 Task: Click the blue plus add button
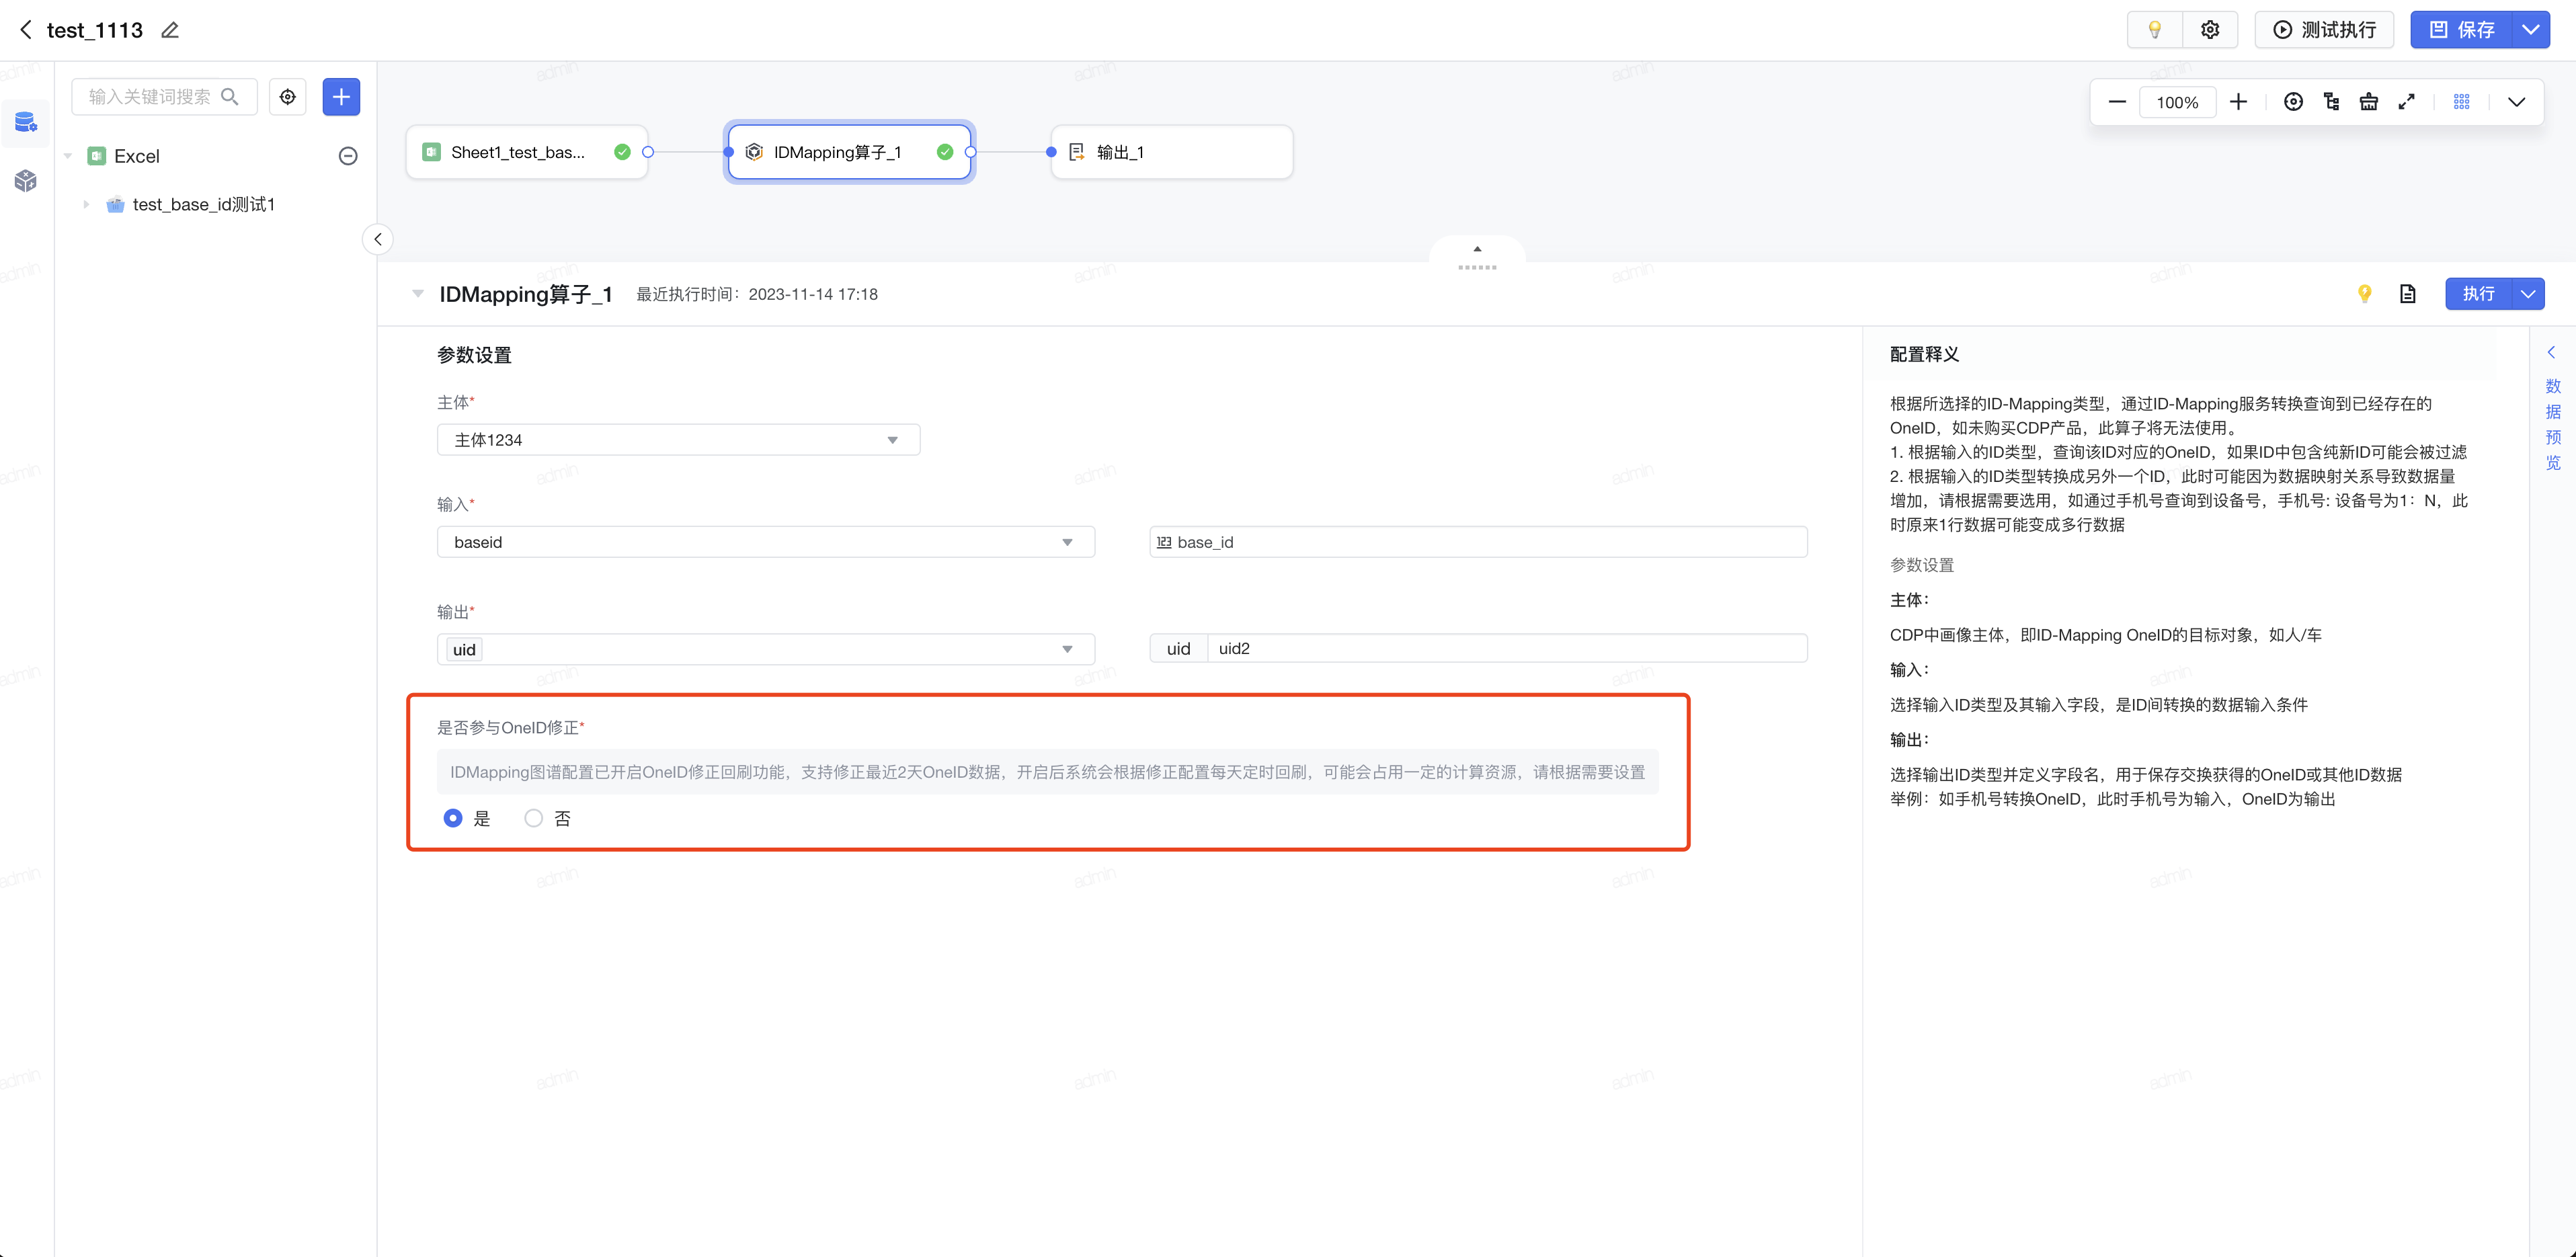coord(341,97)
